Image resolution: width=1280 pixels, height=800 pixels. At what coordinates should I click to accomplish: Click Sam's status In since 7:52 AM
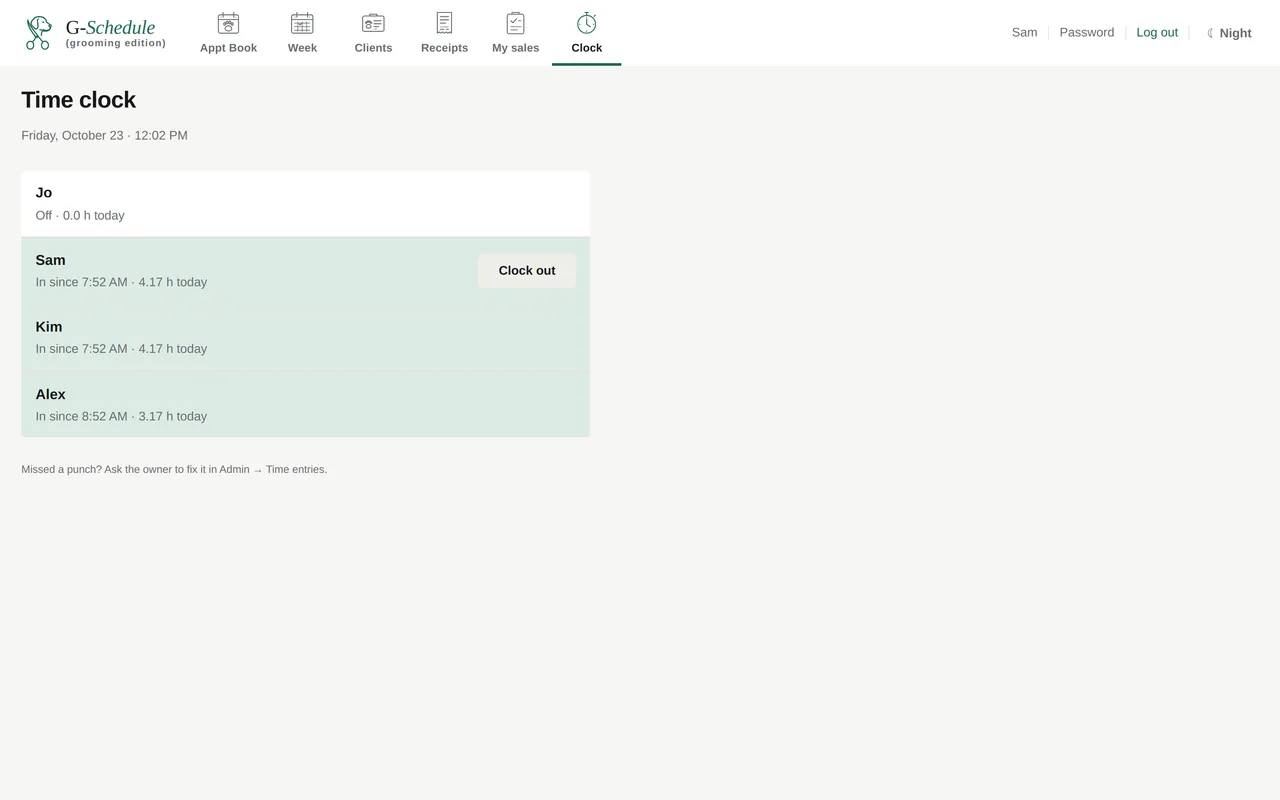(x=121, y=283)
